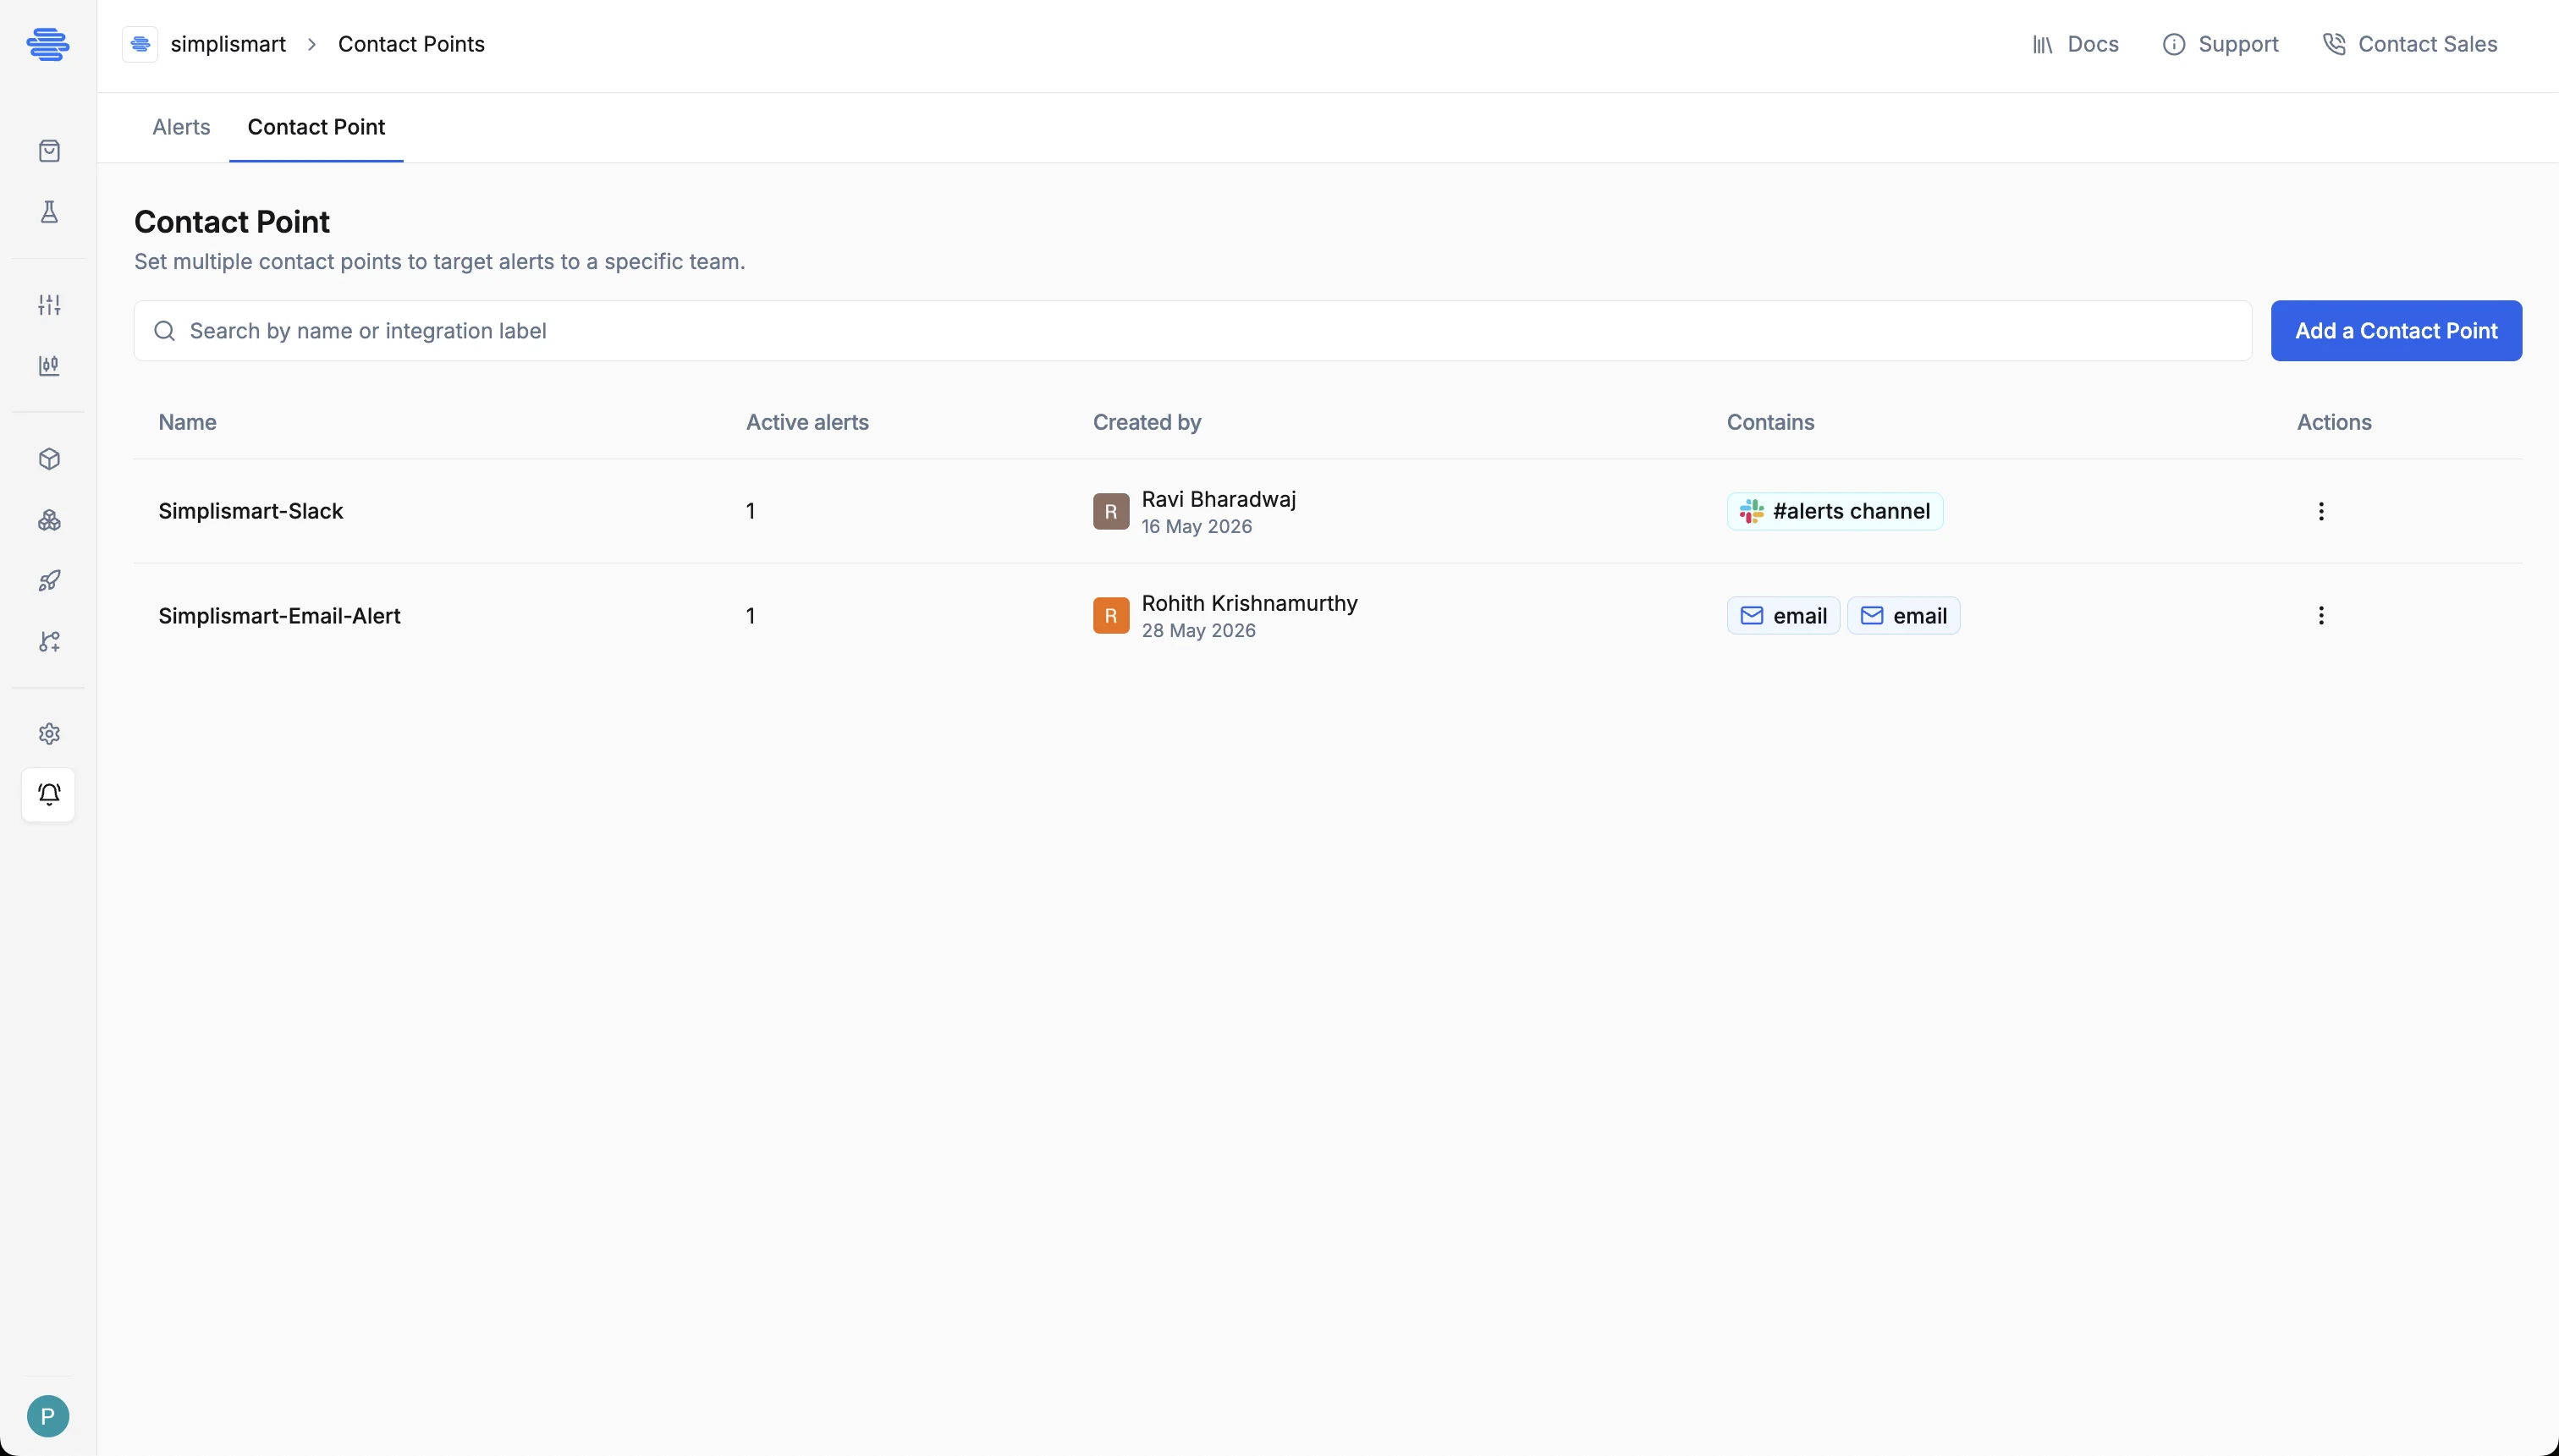Click the Support info icon
The image size is (2559, 1456).
[x=2173, y=45]
